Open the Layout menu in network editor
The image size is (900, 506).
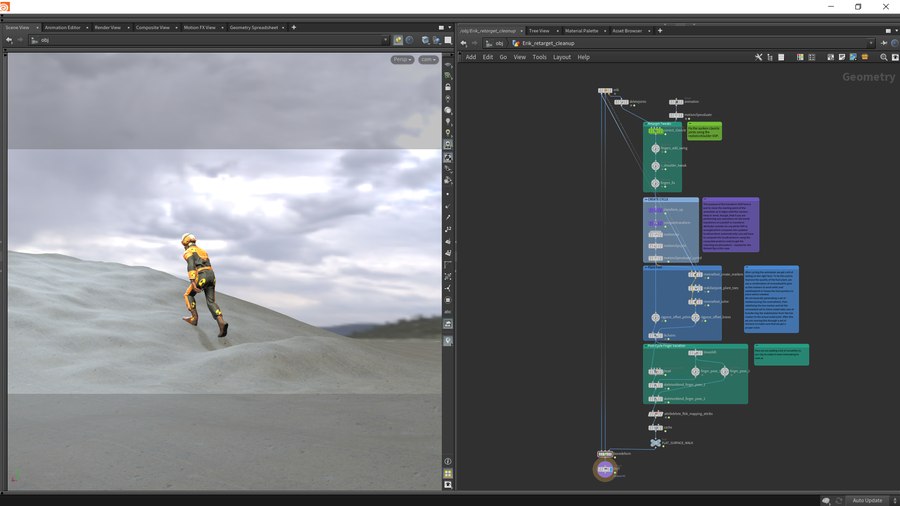click(x=562, y=57)
